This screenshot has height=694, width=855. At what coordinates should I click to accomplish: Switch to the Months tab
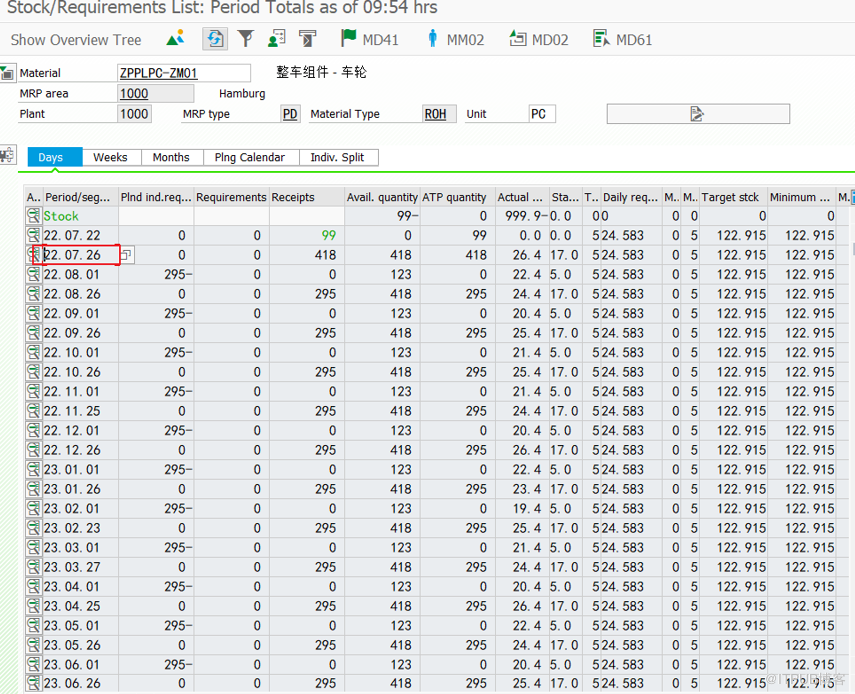171,157
